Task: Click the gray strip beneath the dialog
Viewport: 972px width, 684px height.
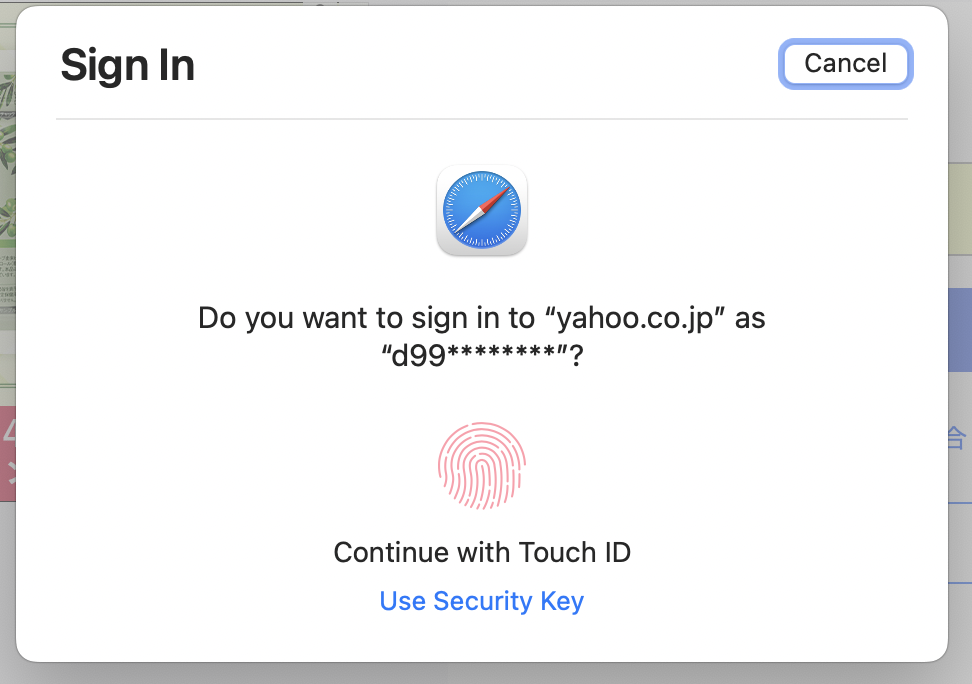Action: pos(482,674)
